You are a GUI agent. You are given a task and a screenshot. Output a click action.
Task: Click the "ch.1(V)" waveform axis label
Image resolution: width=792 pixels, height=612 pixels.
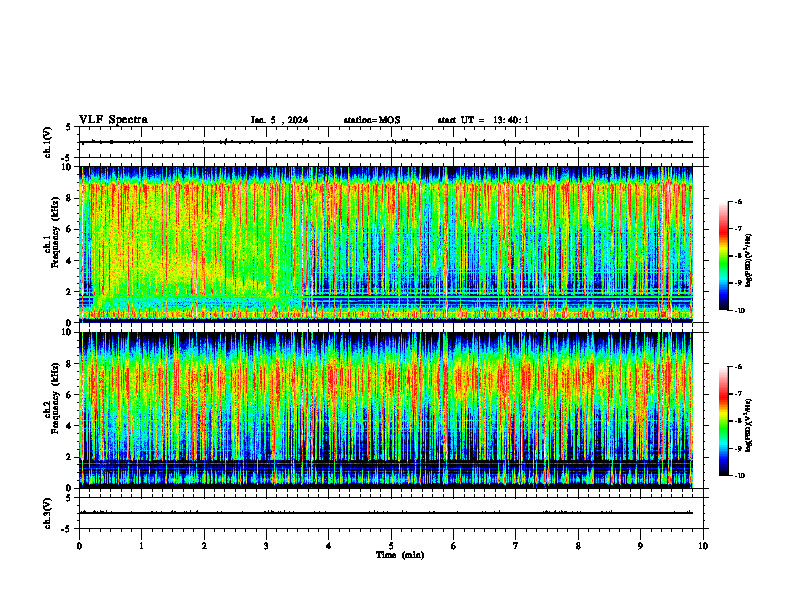click(48, 142)
